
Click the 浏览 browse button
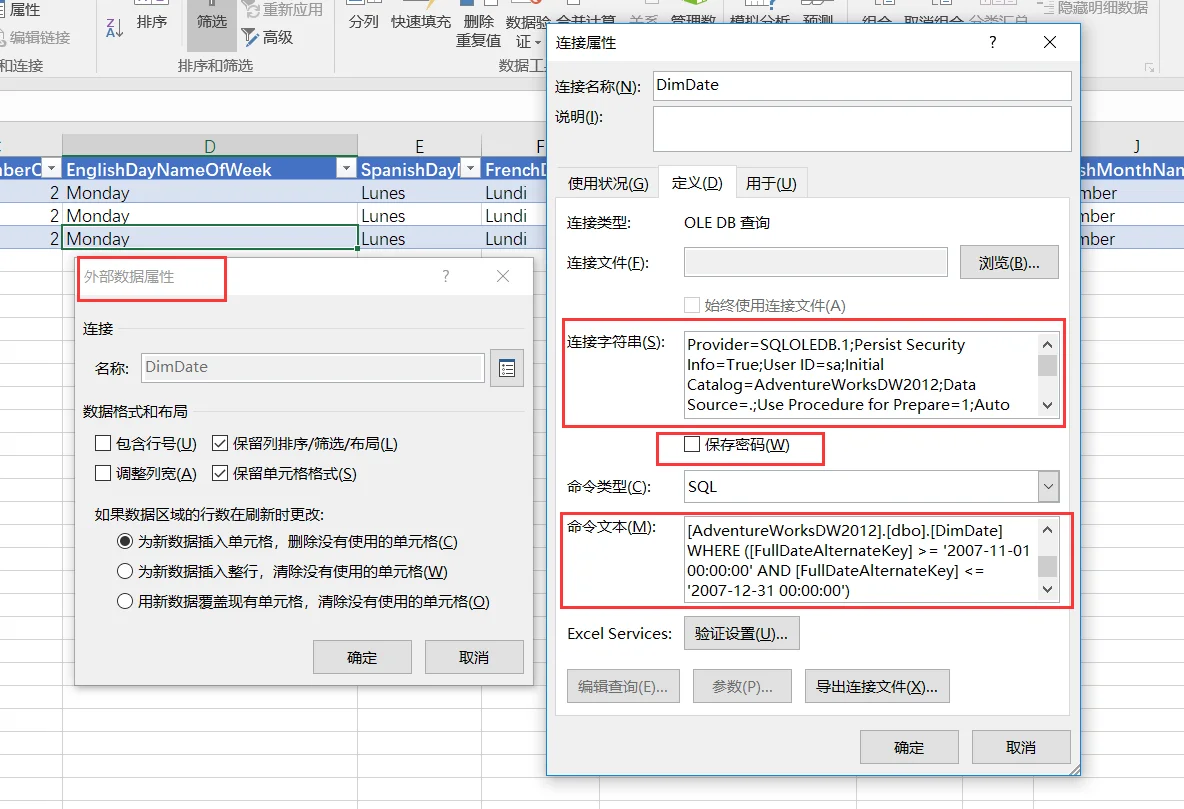click(1009, 263)
